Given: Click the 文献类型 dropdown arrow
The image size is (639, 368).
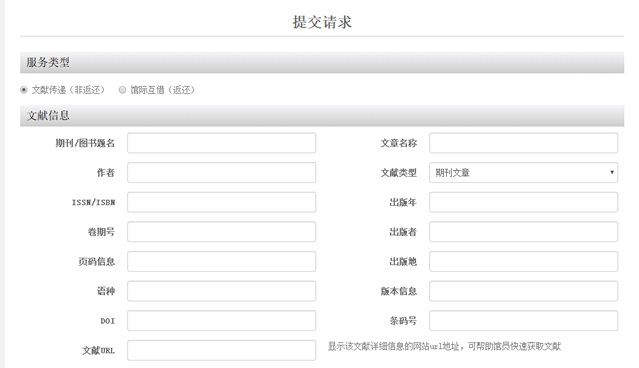Looking at the screenshot, I should (x=612, y=172).
